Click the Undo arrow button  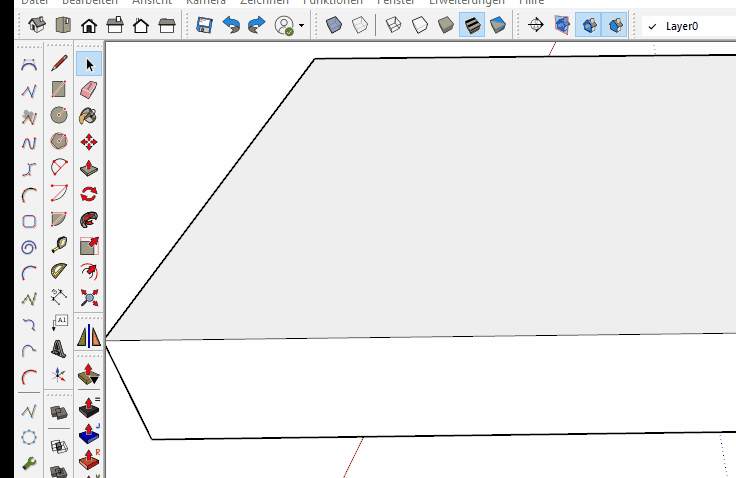coord(231,25)
